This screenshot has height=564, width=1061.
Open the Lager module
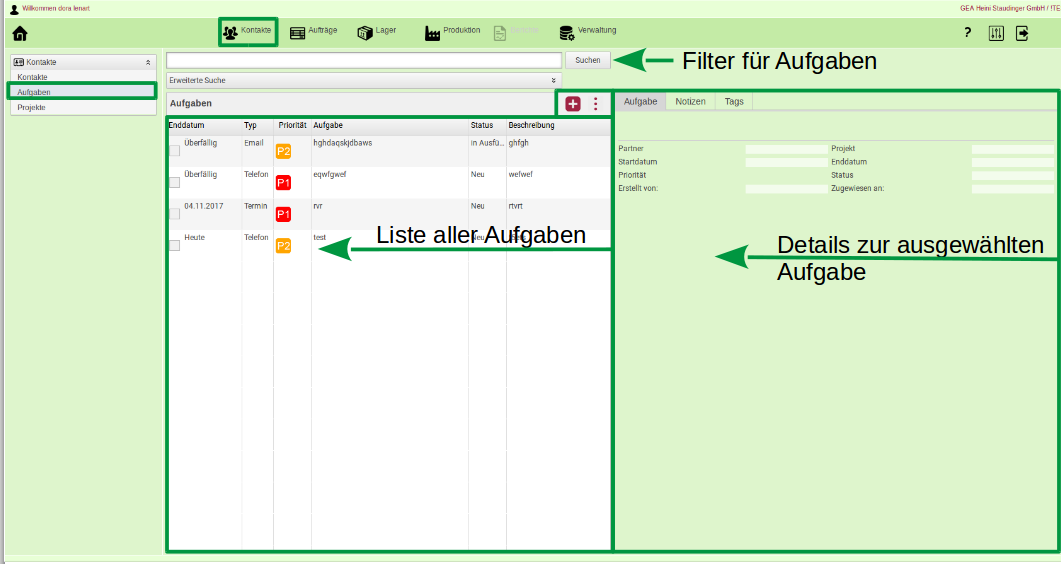click(x=376, y=32)
